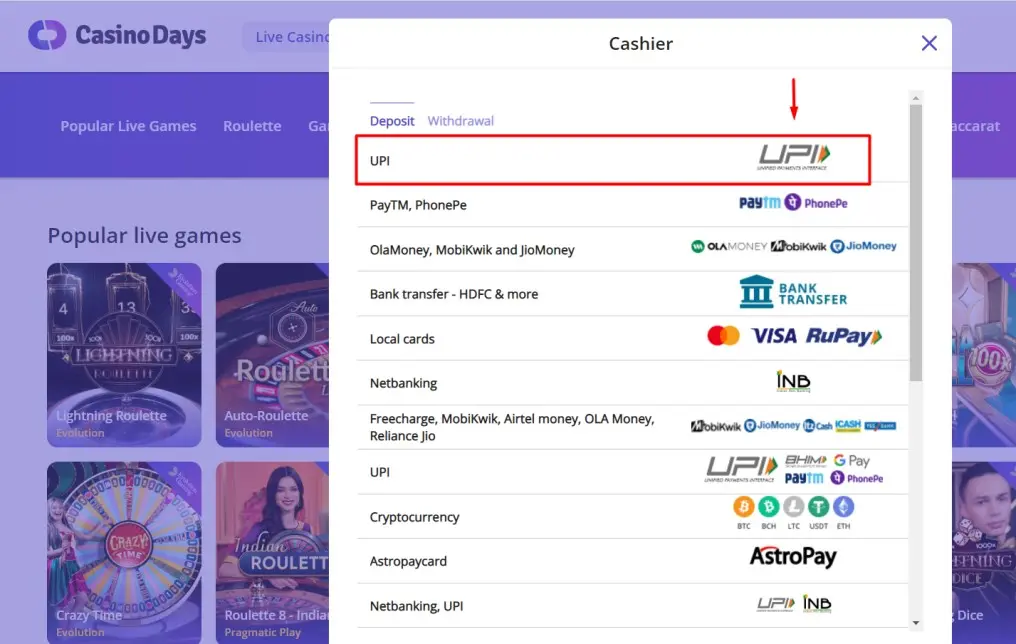Select the Freecharge, MobiKwik, Airtel money option
1016x644 pixels.
point(632,428)
